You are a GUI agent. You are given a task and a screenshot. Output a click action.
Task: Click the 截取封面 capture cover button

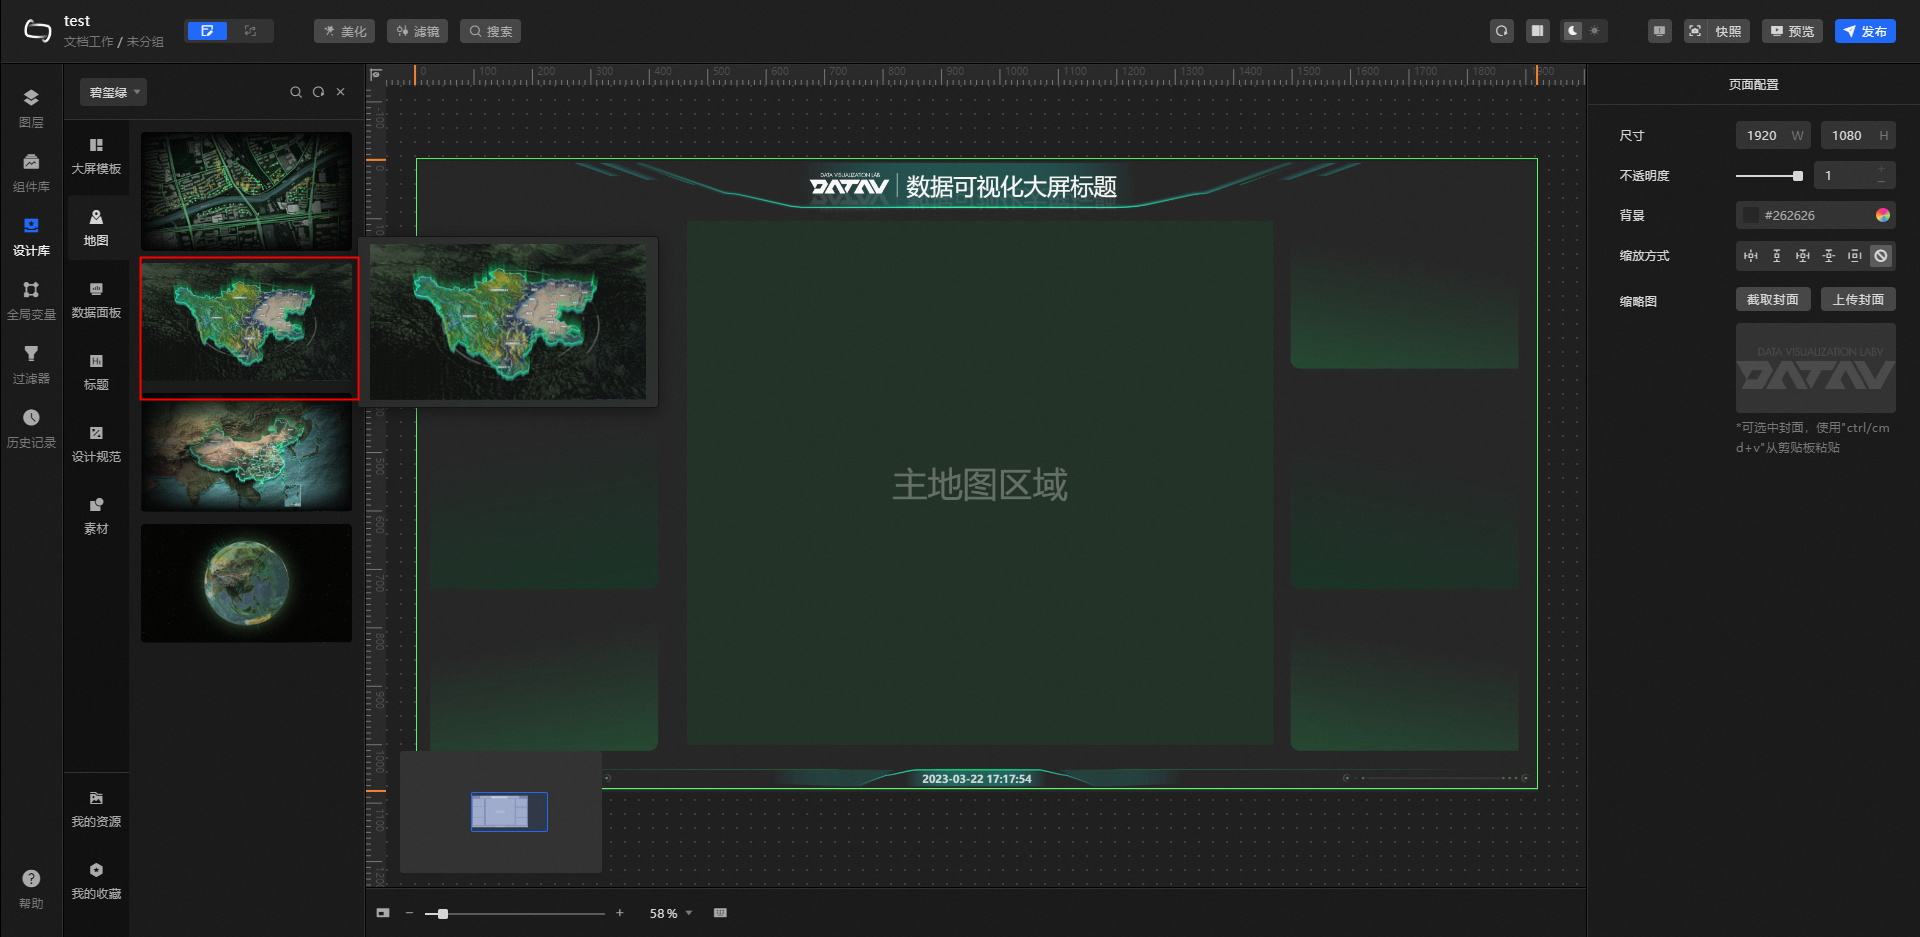[x=1773, y=299]
